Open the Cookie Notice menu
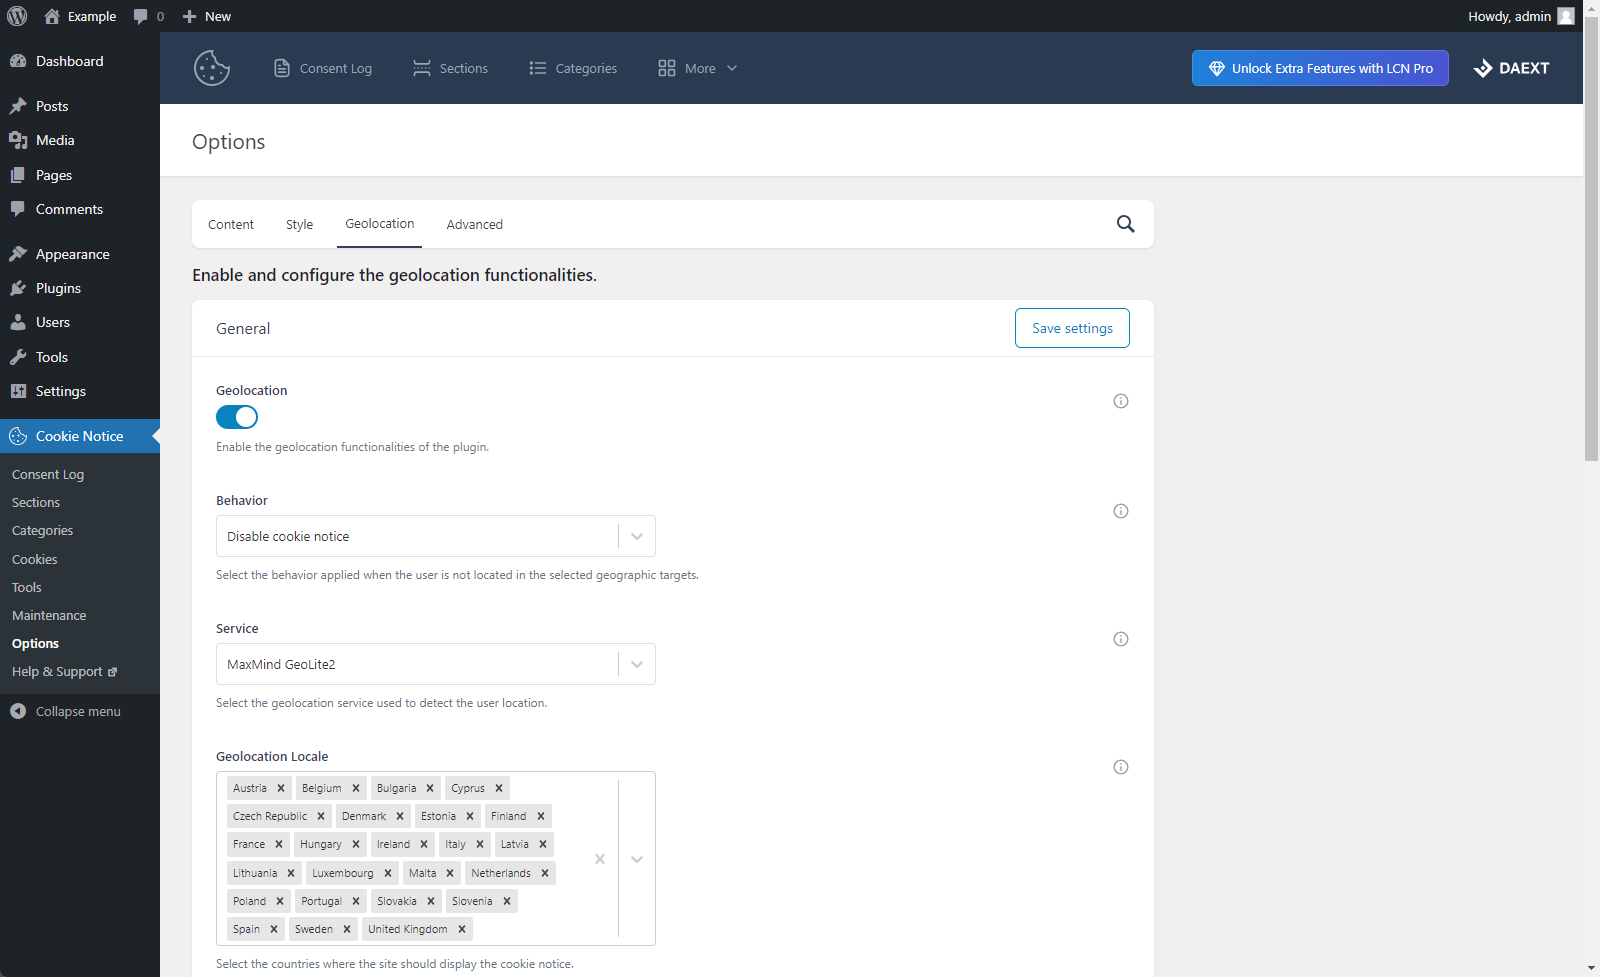 coord(80,436)
